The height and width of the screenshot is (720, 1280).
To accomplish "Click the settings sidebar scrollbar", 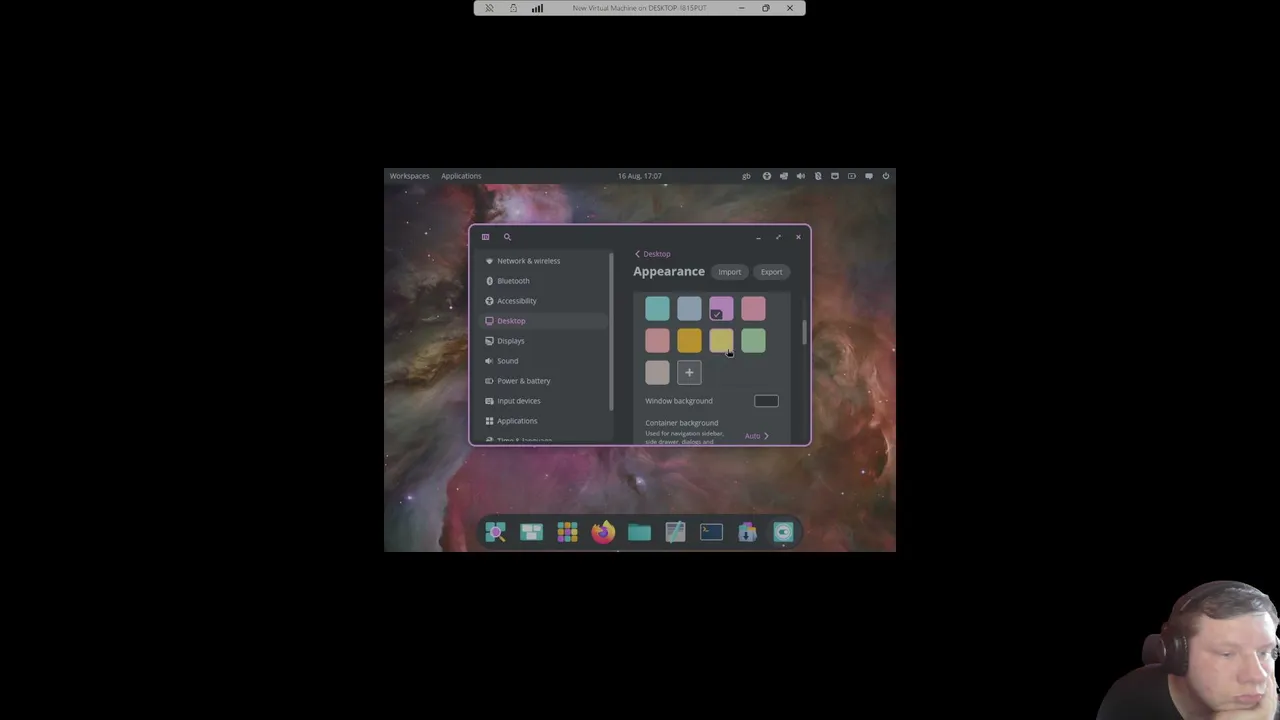I will coord(611,330).
